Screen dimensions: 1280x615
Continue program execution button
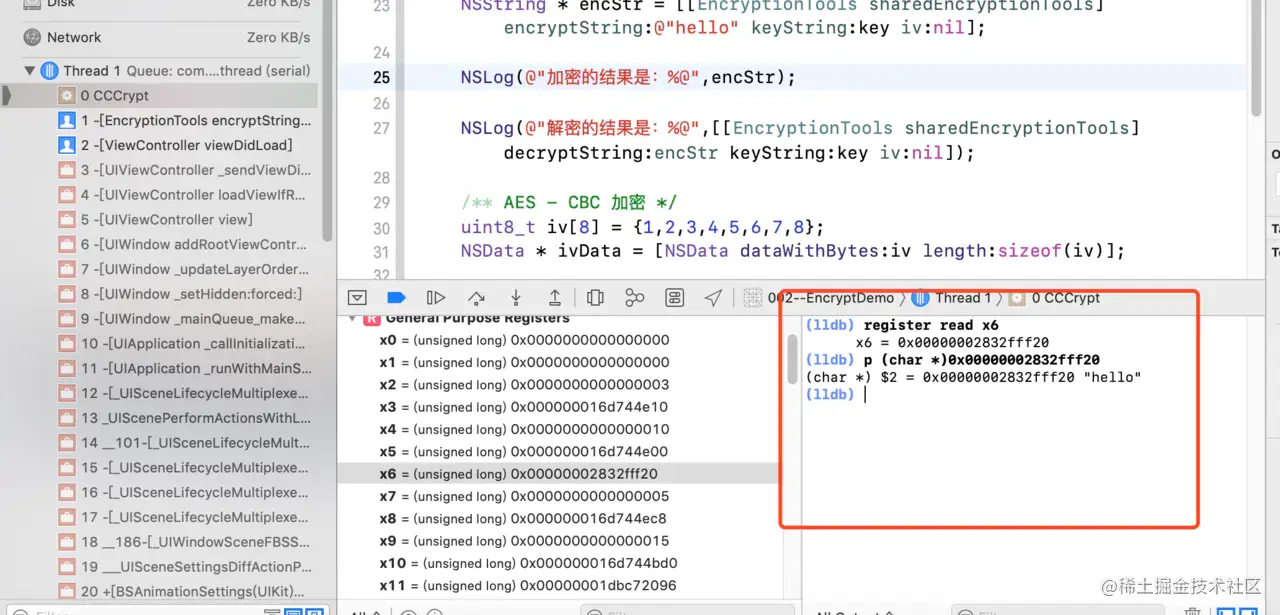tap(436, 298)
